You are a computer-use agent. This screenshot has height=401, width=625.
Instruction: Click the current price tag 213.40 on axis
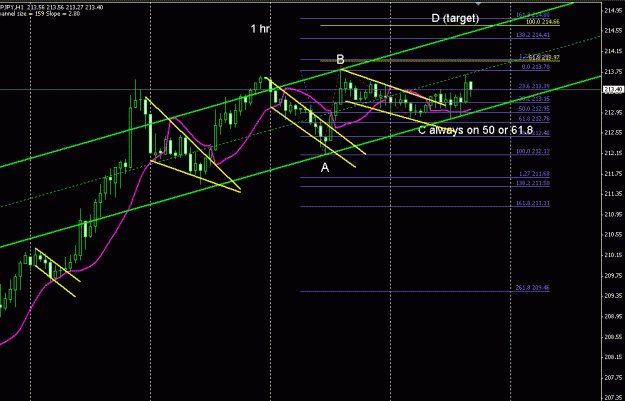(614, 90)
